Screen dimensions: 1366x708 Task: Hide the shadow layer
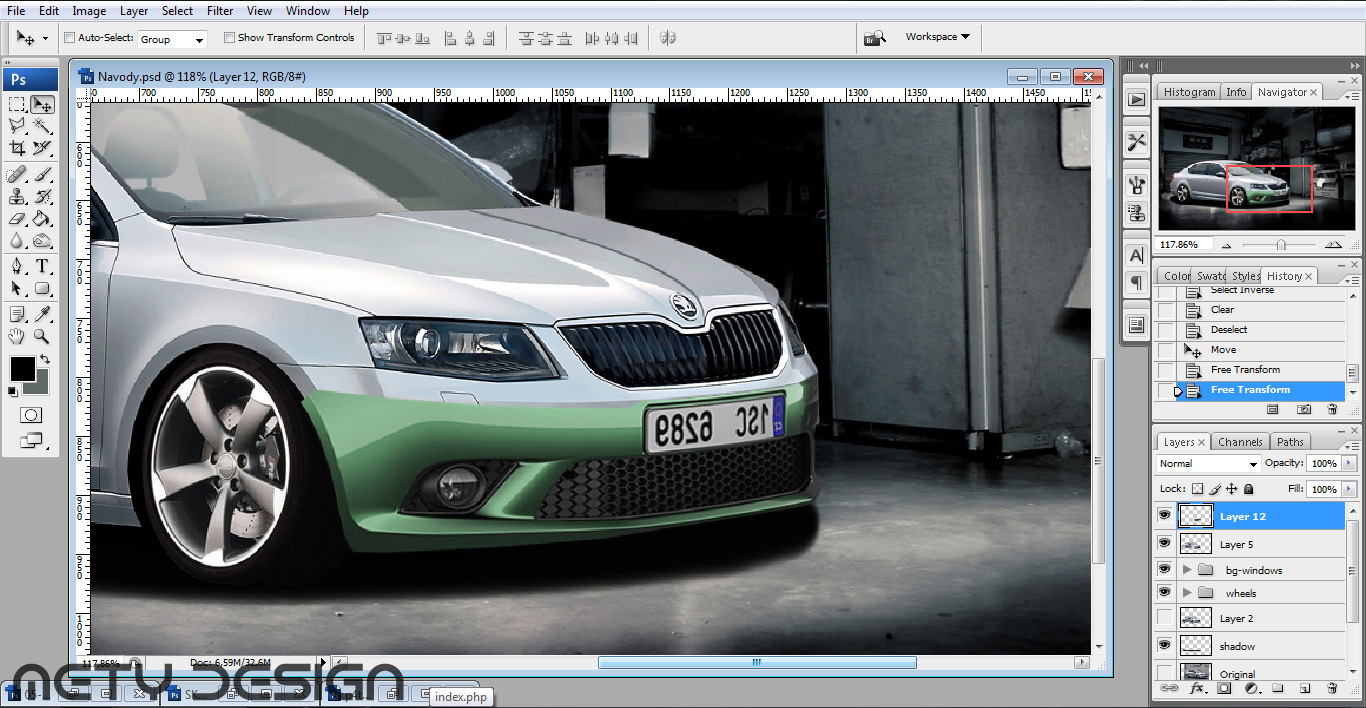tap(1164, 646)
